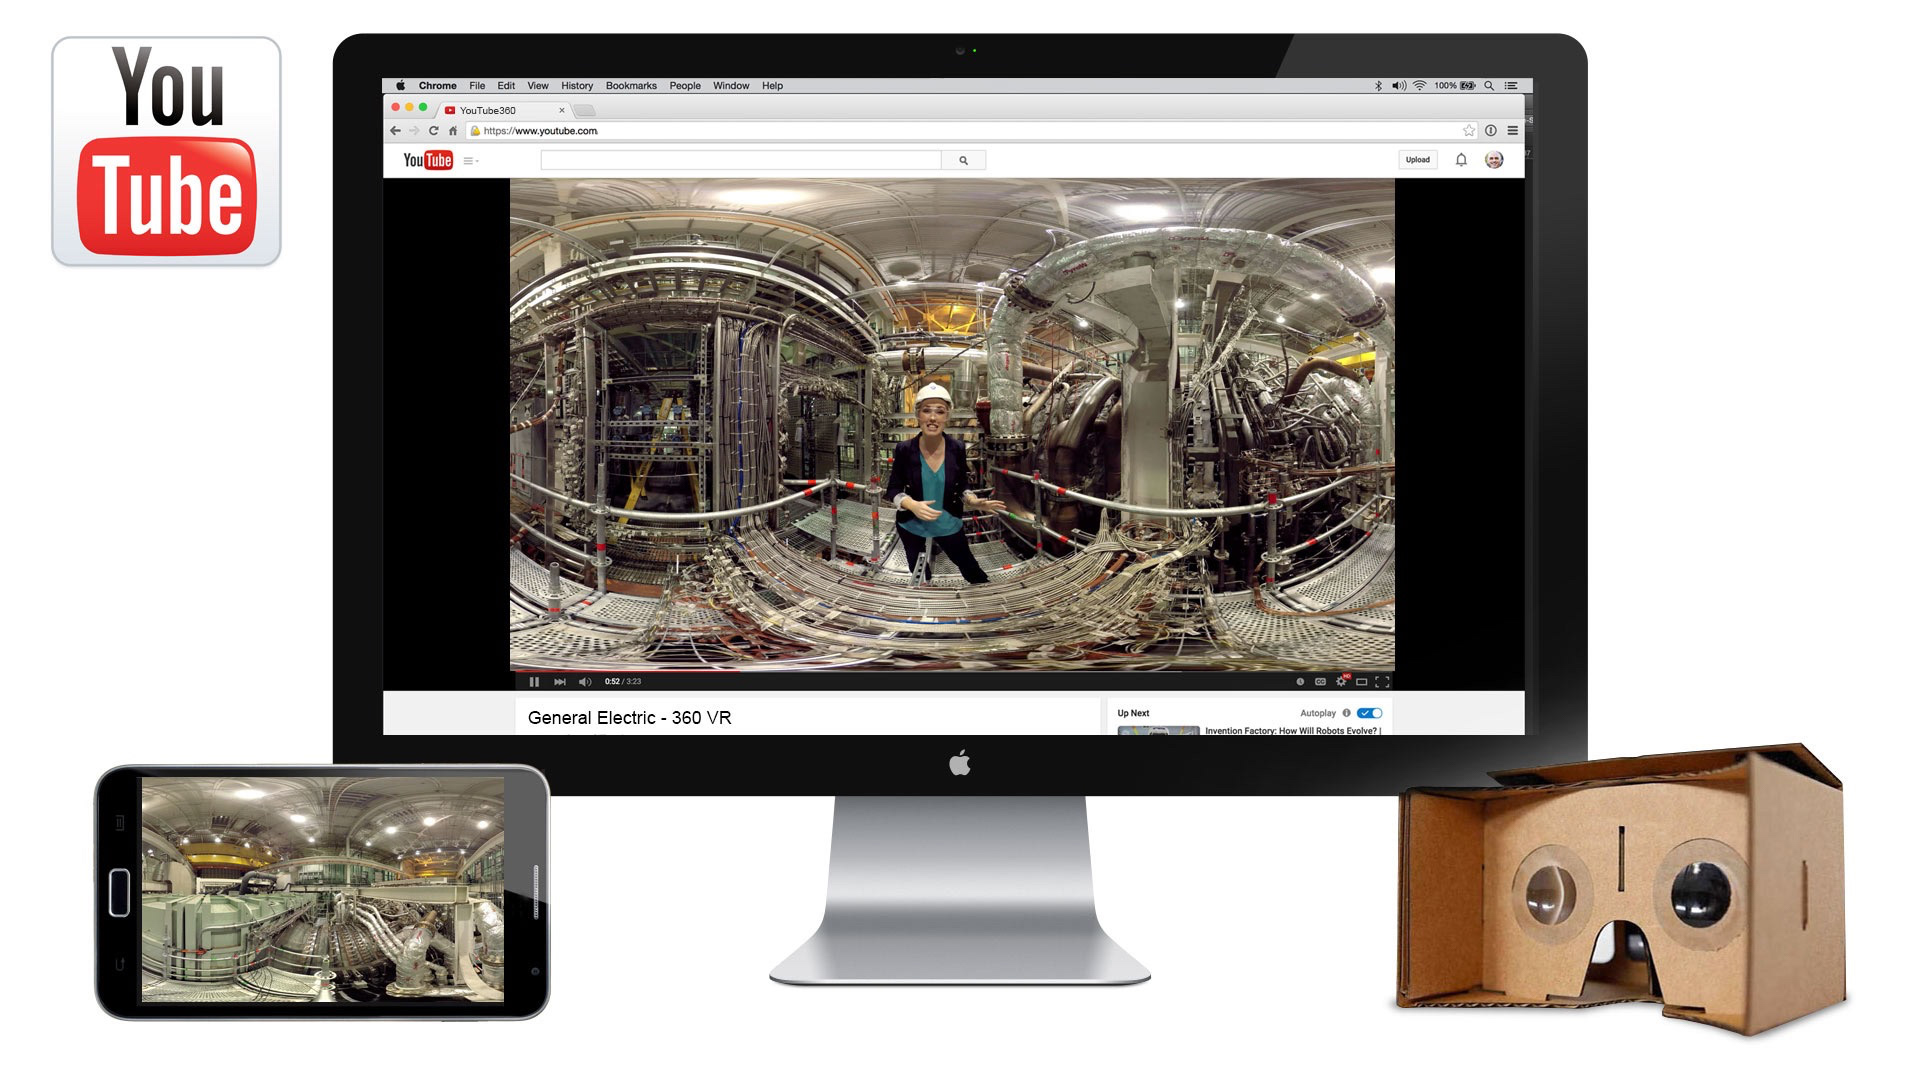Toggle closed captions on the player
The width and height of the screenshot is (1920, 1080).
(x=1320, y=682)
